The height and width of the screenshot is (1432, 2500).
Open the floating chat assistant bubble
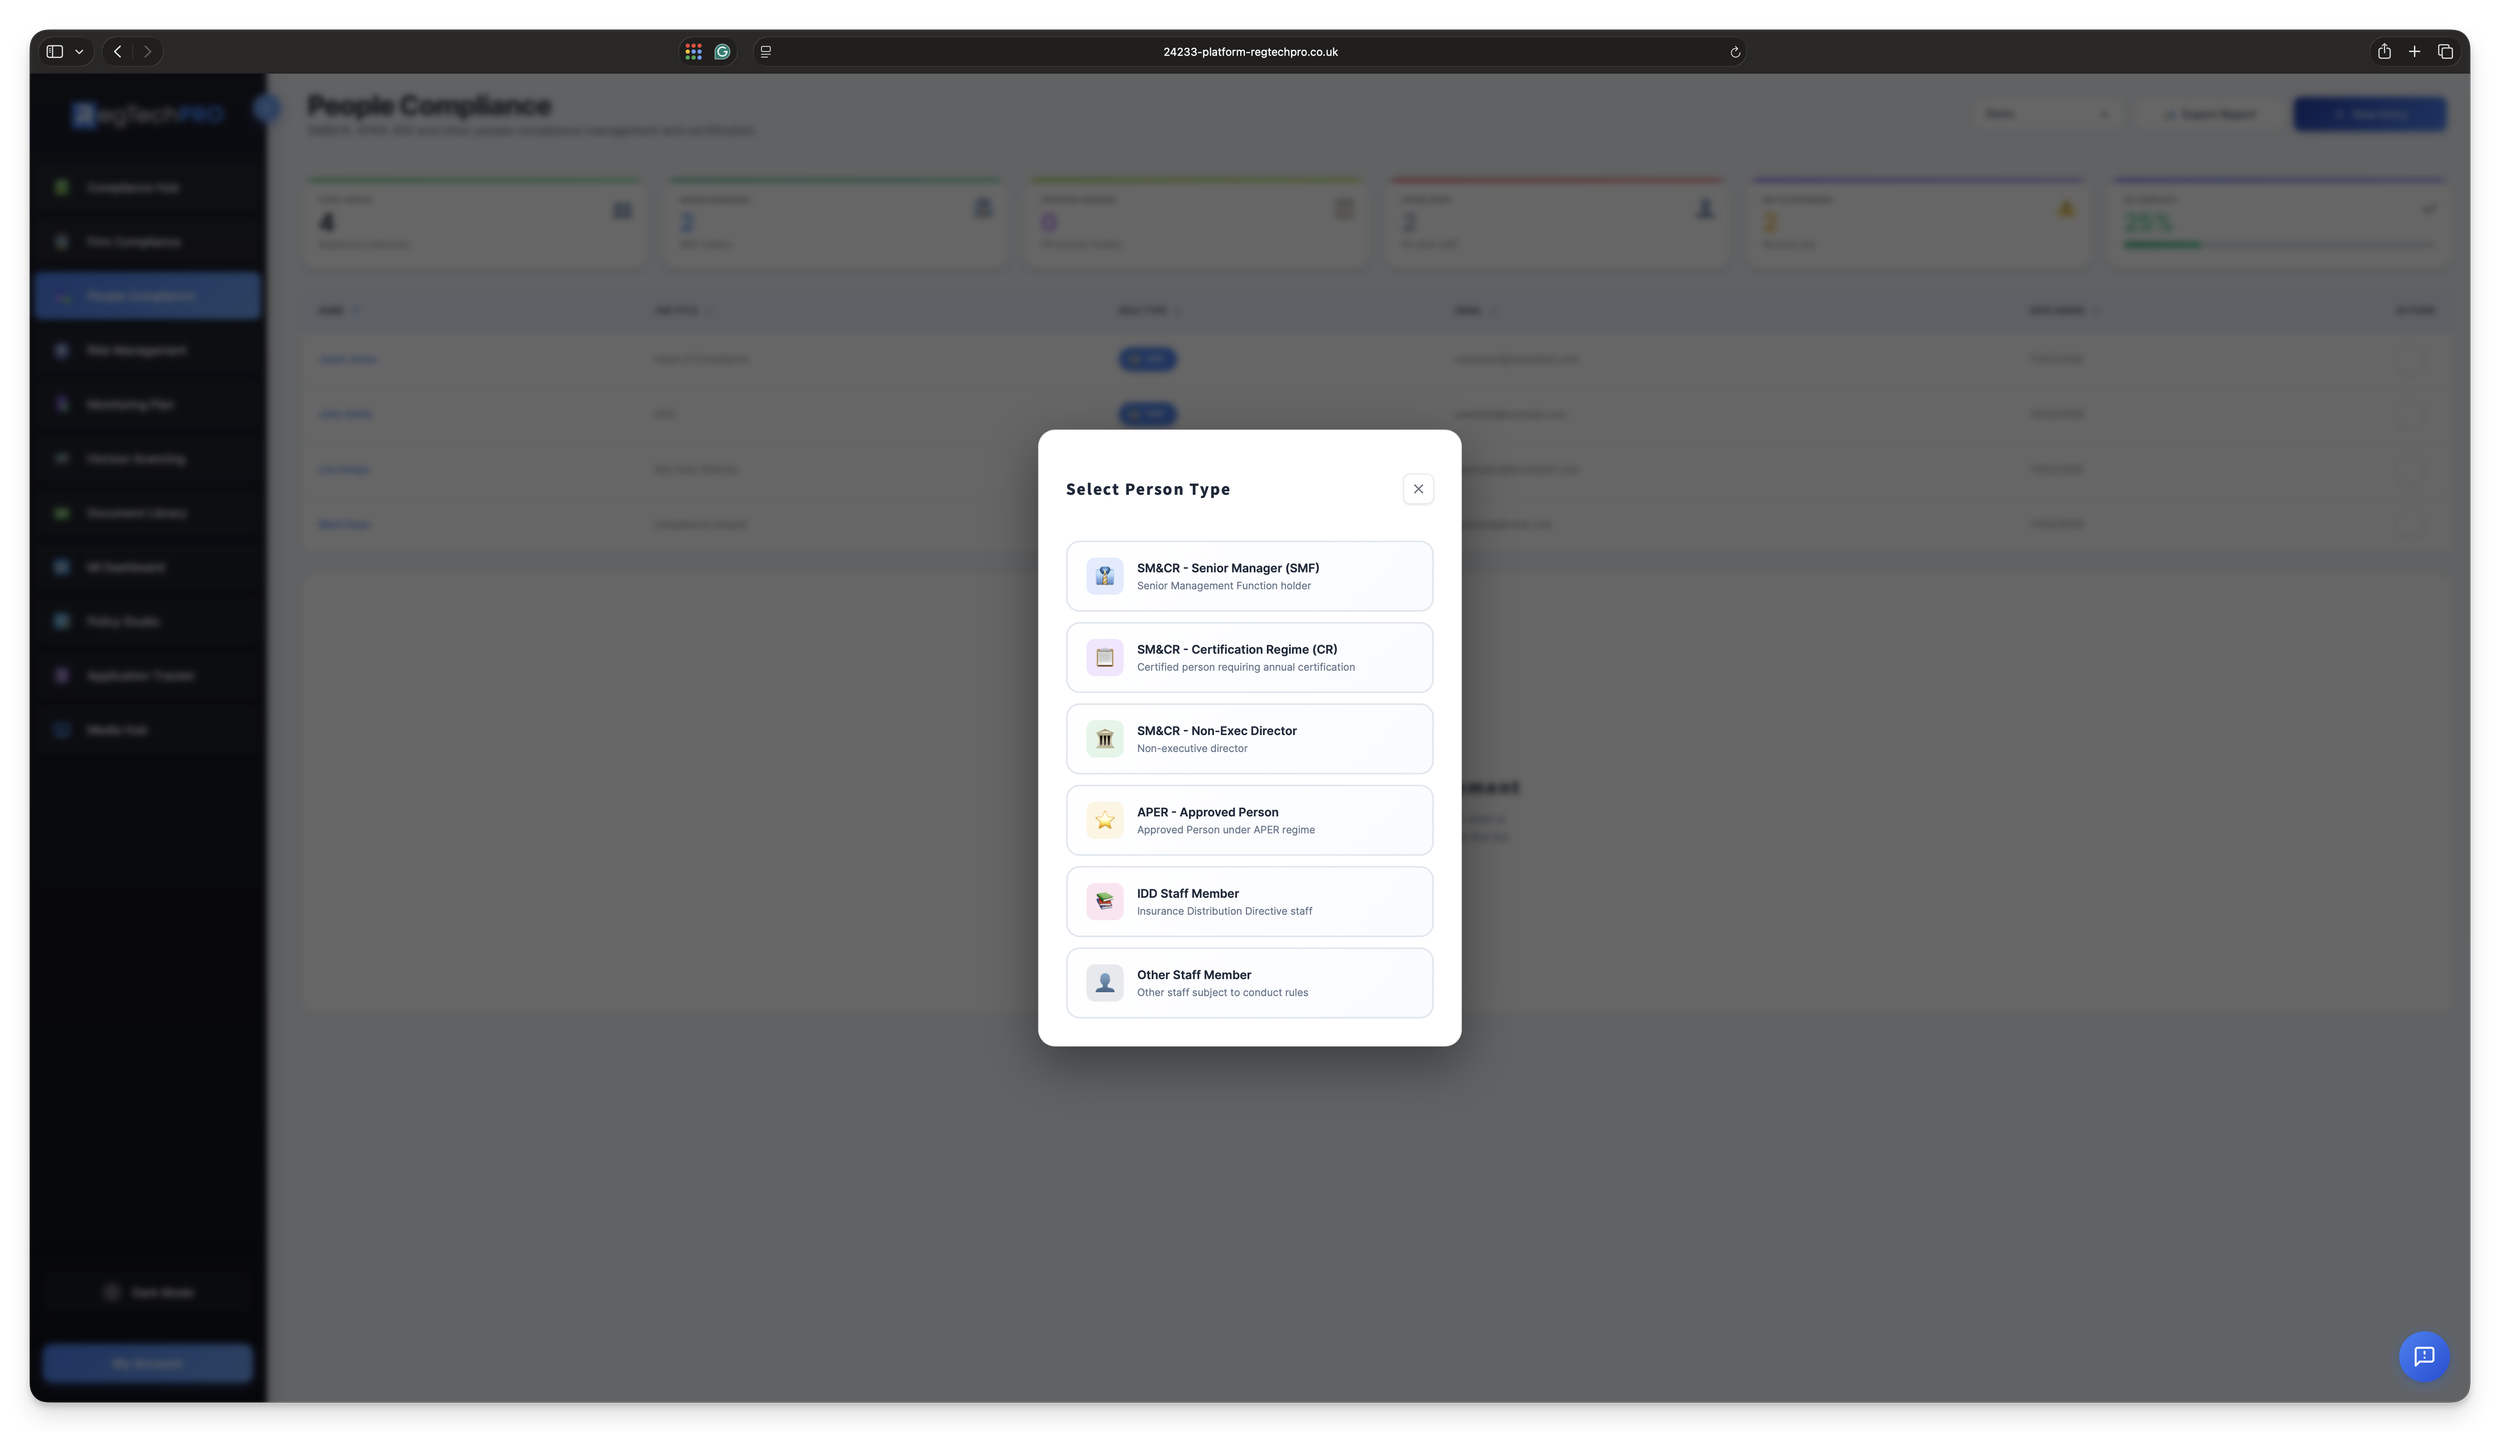2423,1357
